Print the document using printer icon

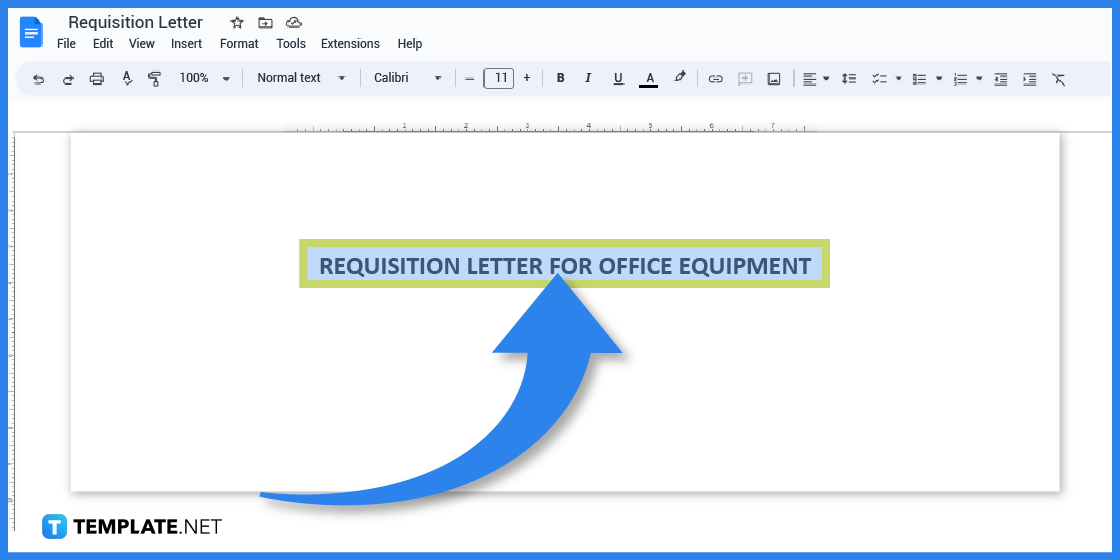tap(97, 78)
